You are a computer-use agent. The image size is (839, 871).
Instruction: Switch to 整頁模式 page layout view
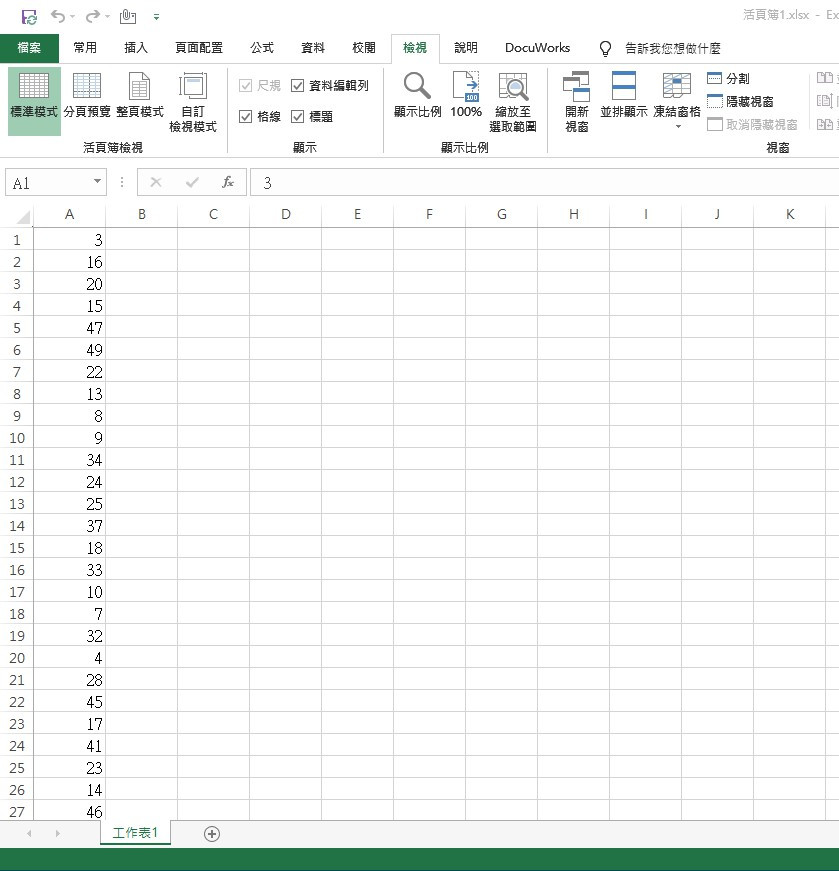139,95
